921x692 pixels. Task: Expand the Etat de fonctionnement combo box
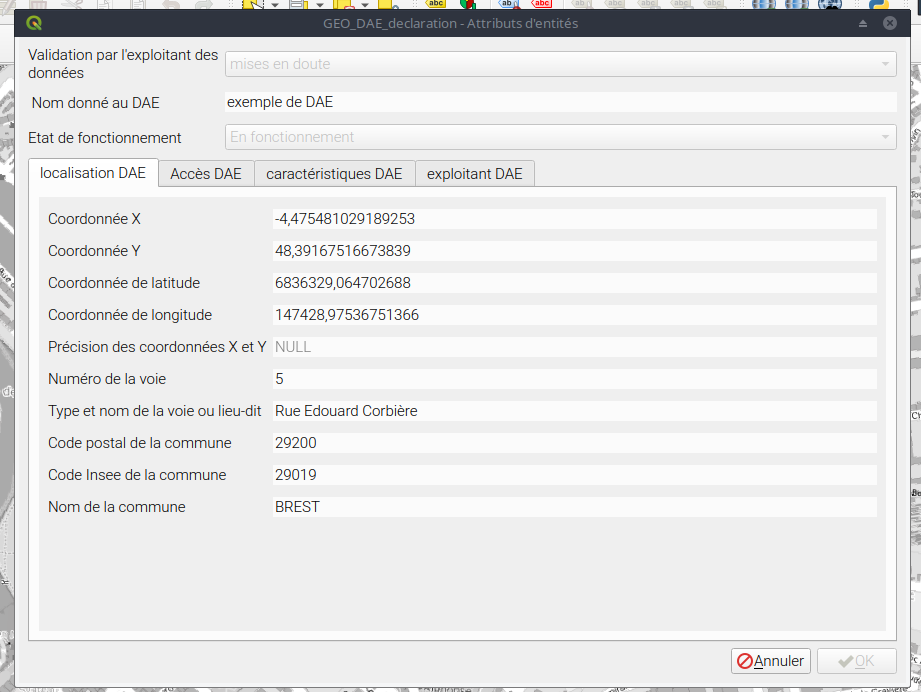560,137
